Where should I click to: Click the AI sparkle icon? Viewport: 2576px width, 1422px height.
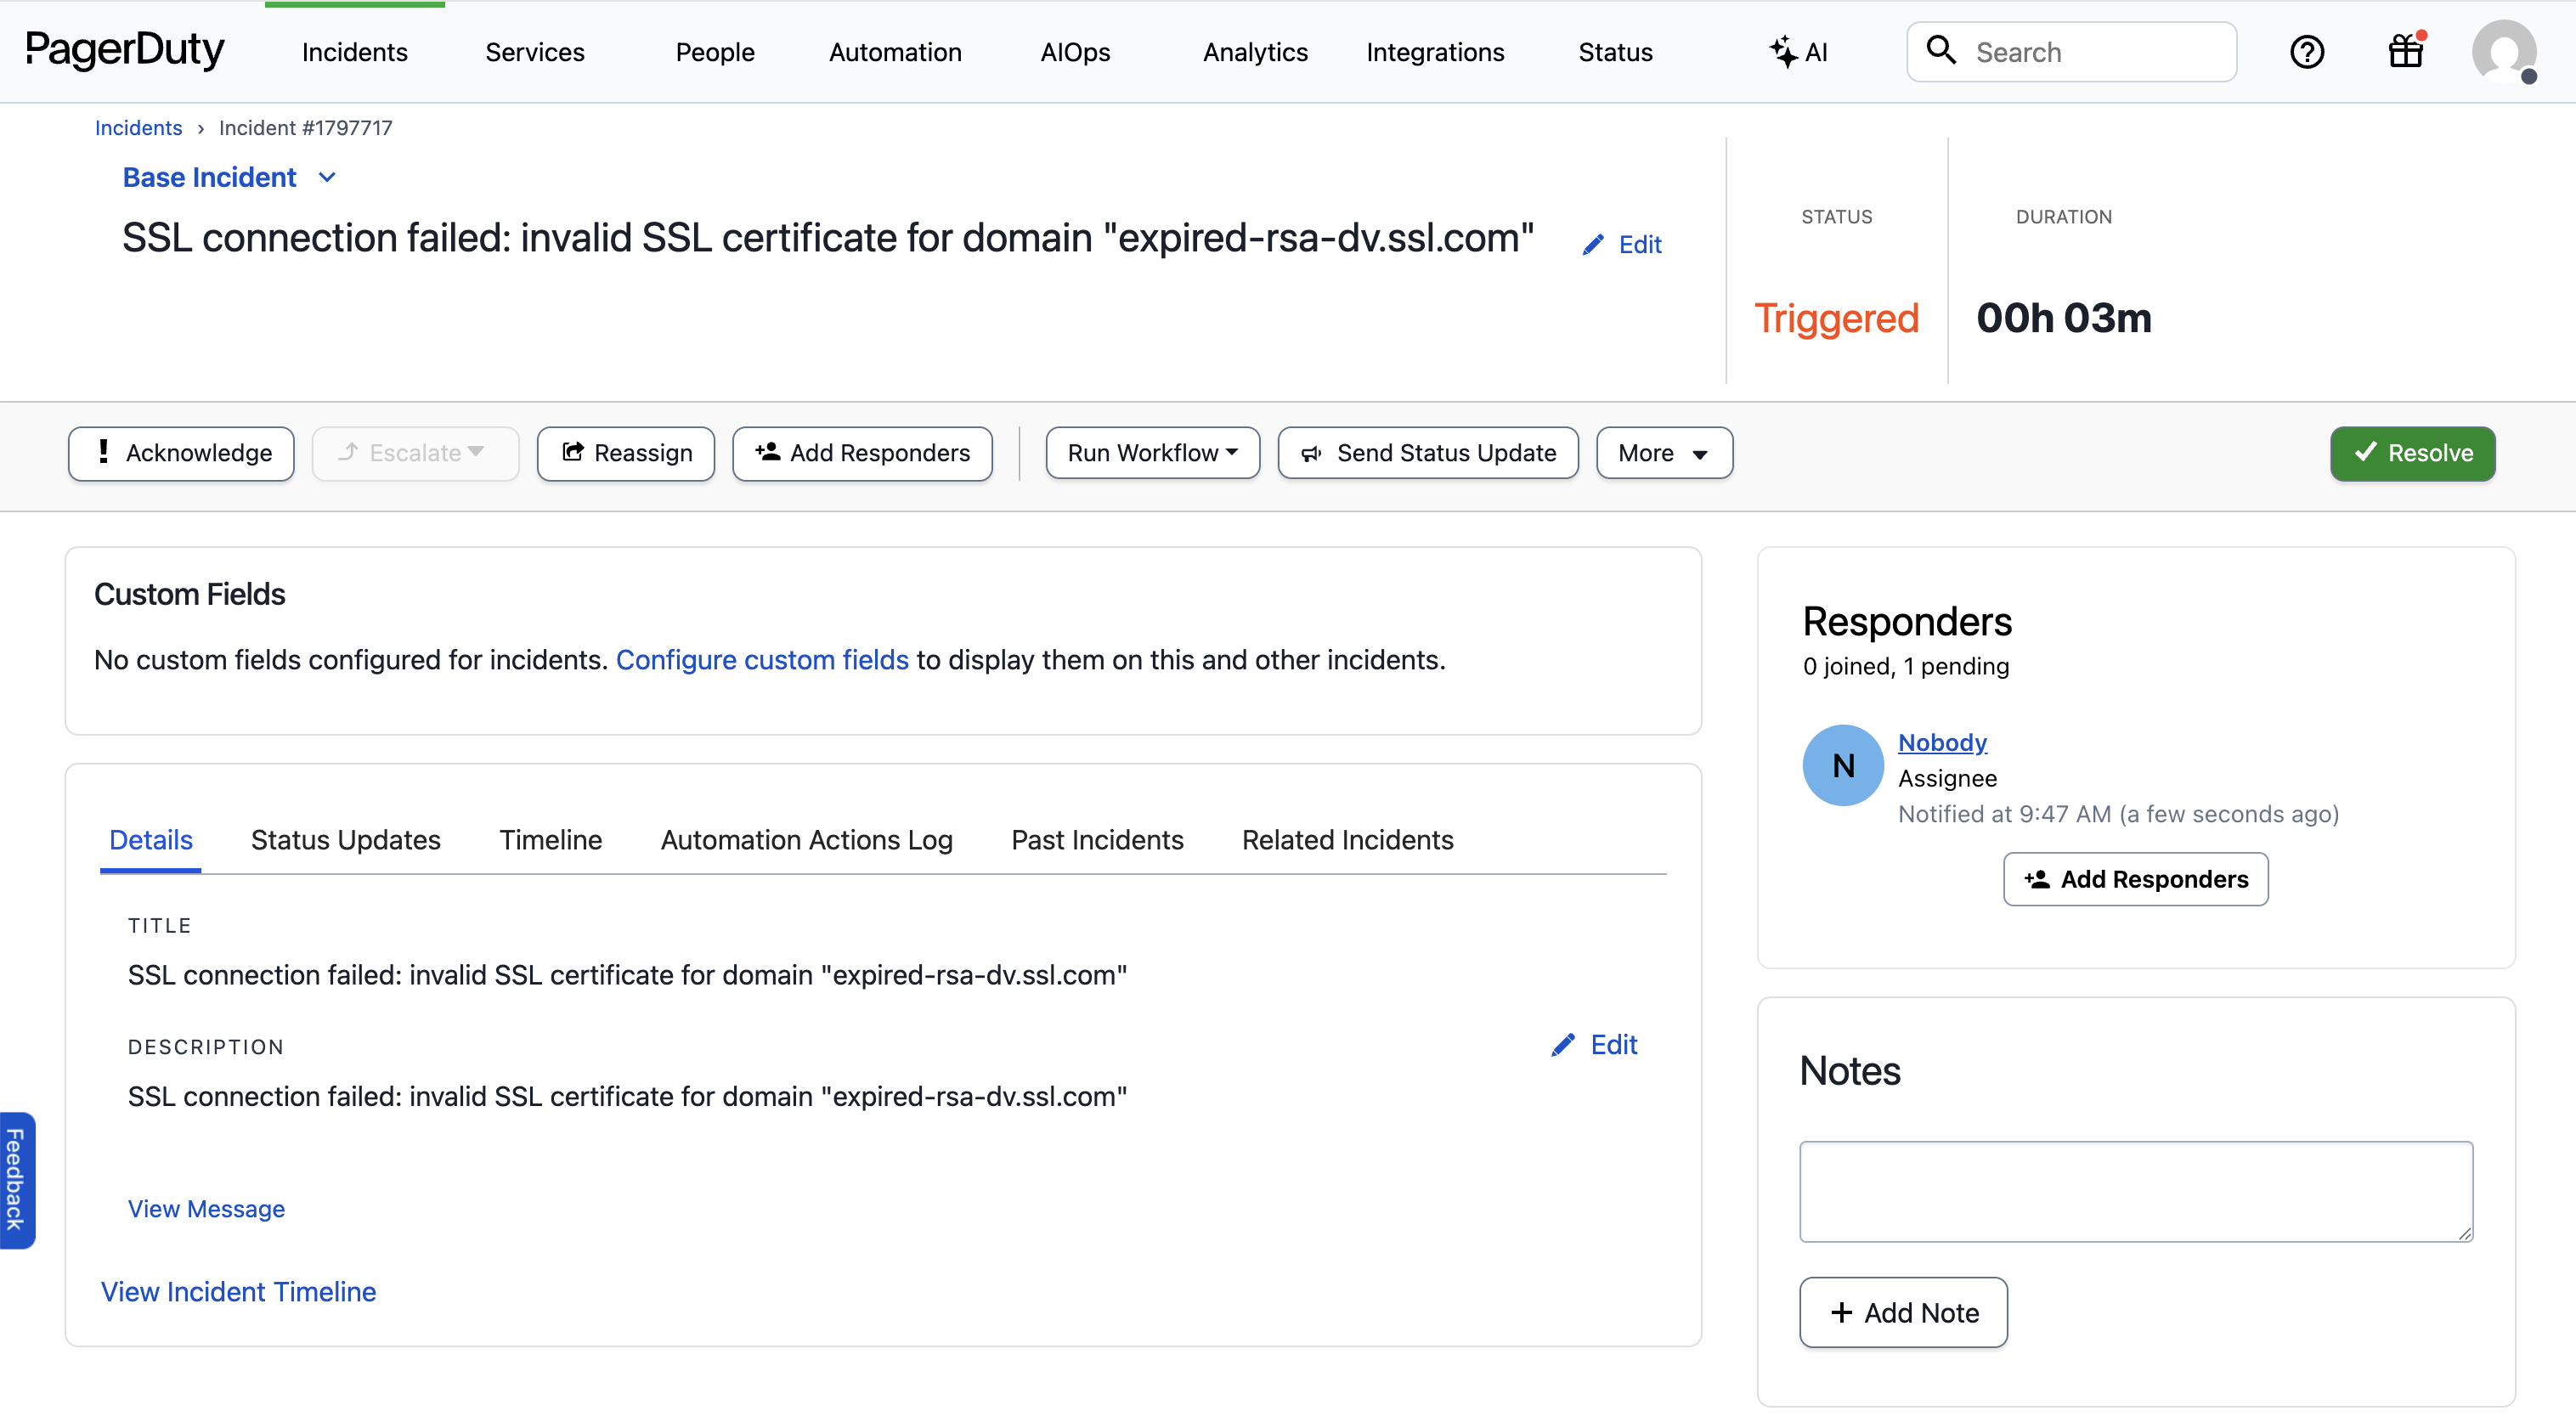click(1783, 52)
